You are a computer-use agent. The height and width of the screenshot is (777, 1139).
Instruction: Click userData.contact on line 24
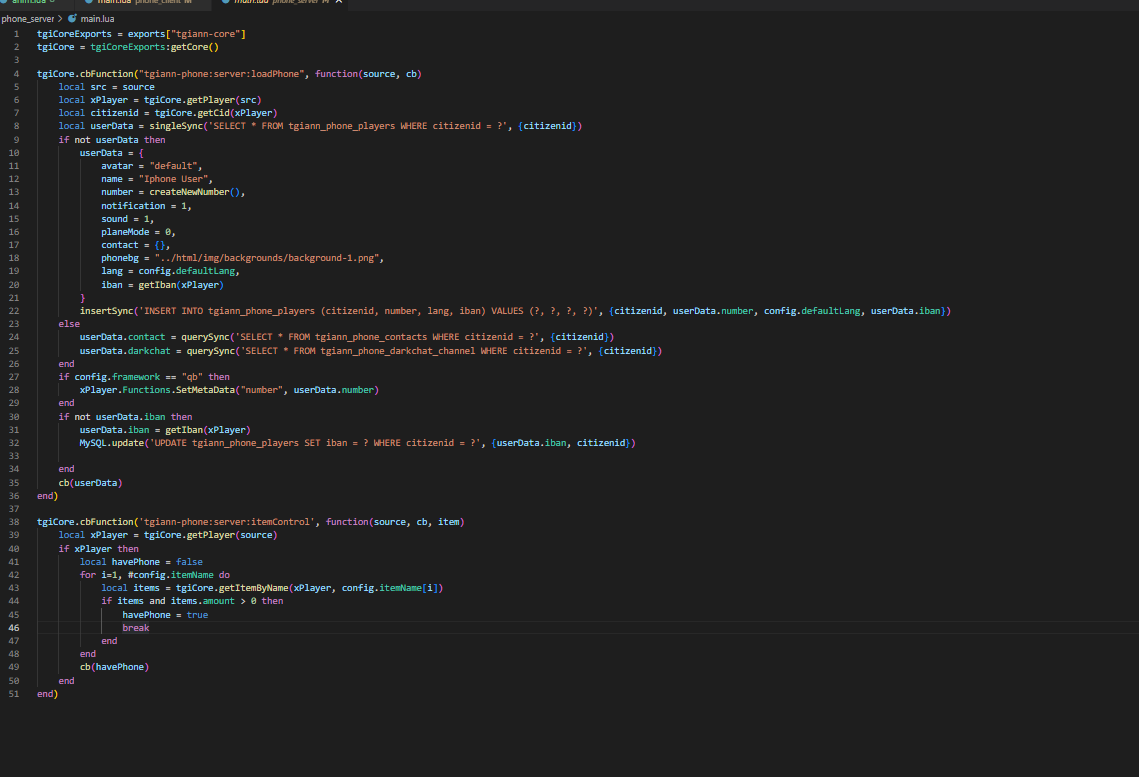pyautogui.click(x=122, y=338)
